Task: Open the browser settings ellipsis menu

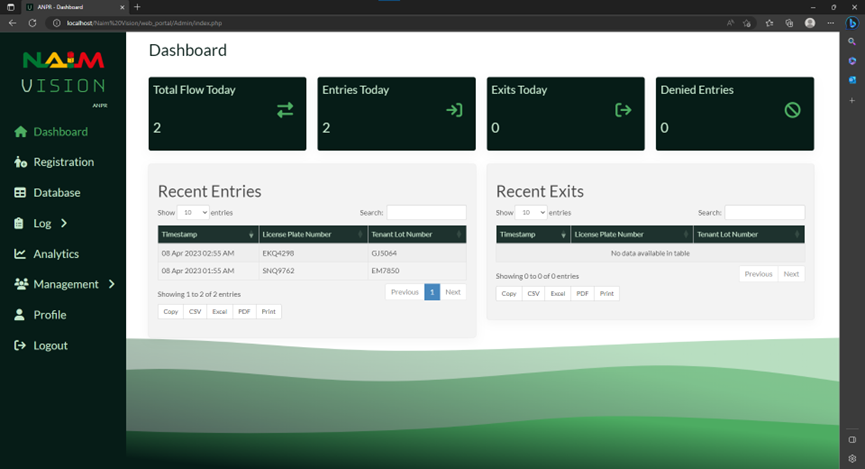Action: pos(831,23)
